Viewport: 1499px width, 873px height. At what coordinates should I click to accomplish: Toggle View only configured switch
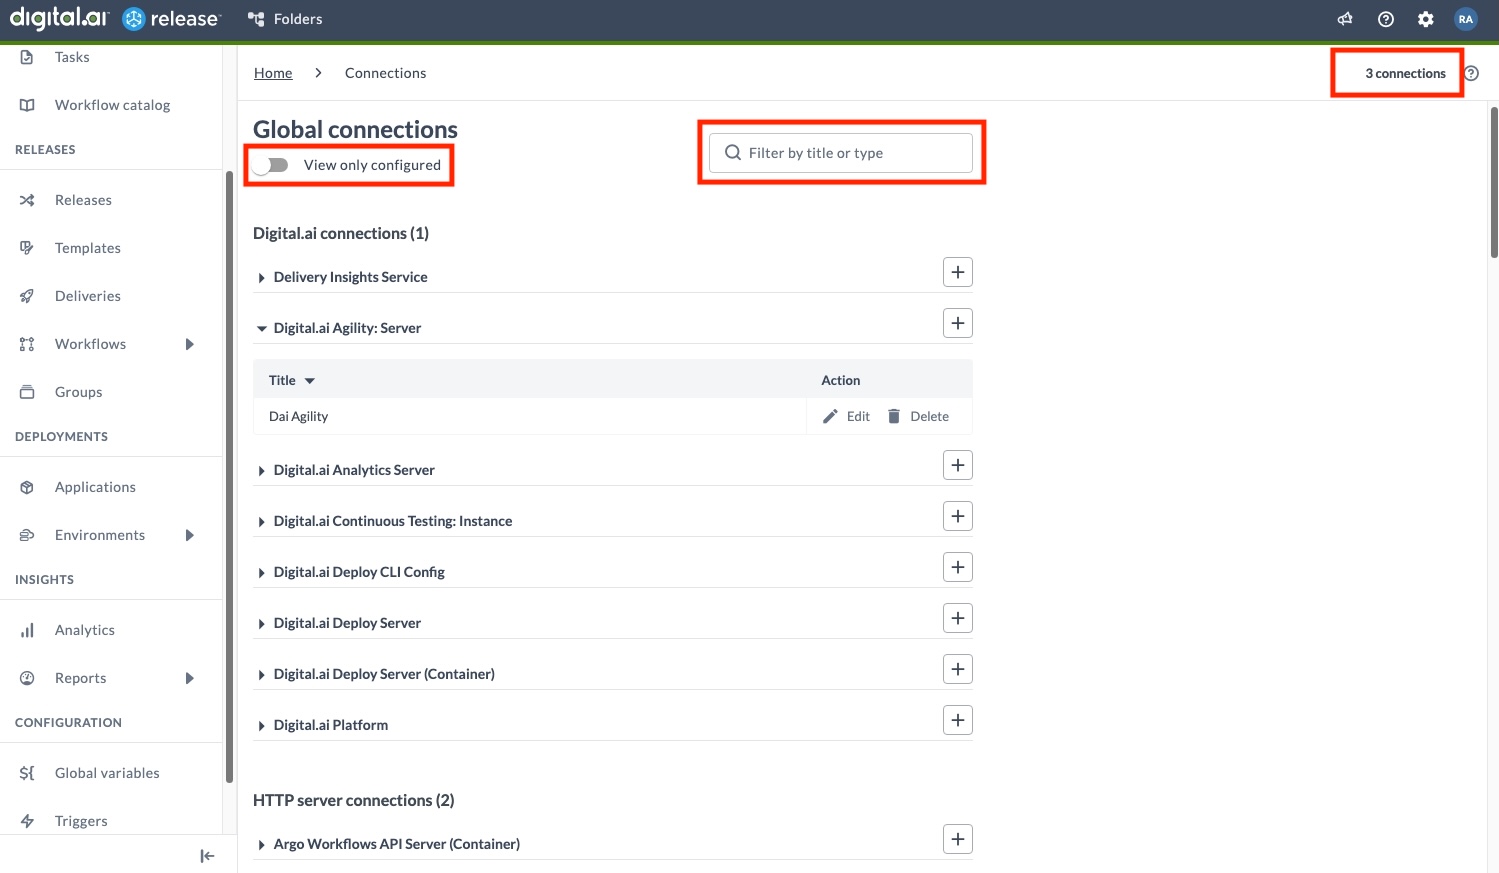pos(271,165)
